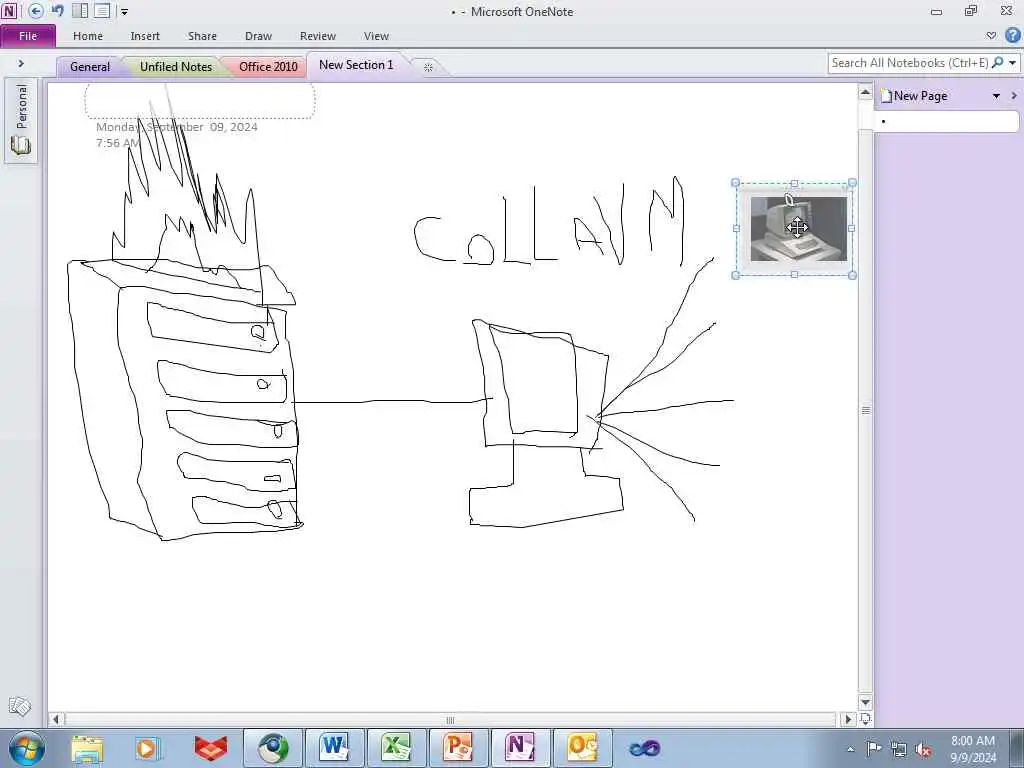Click the picture's right-middle resize handle
Viewport: 1024px width, 768px height.
coord(852,229)
